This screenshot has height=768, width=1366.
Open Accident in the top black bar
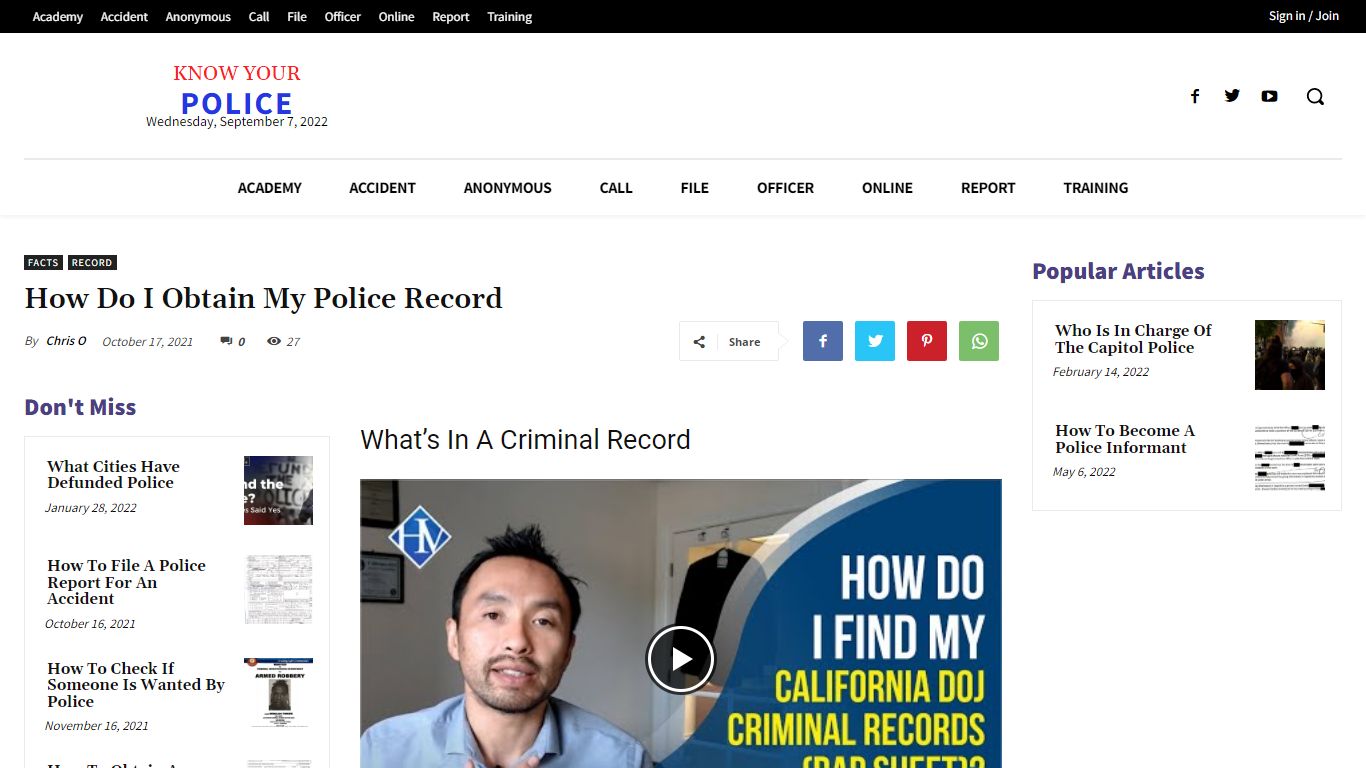[124, 17]
